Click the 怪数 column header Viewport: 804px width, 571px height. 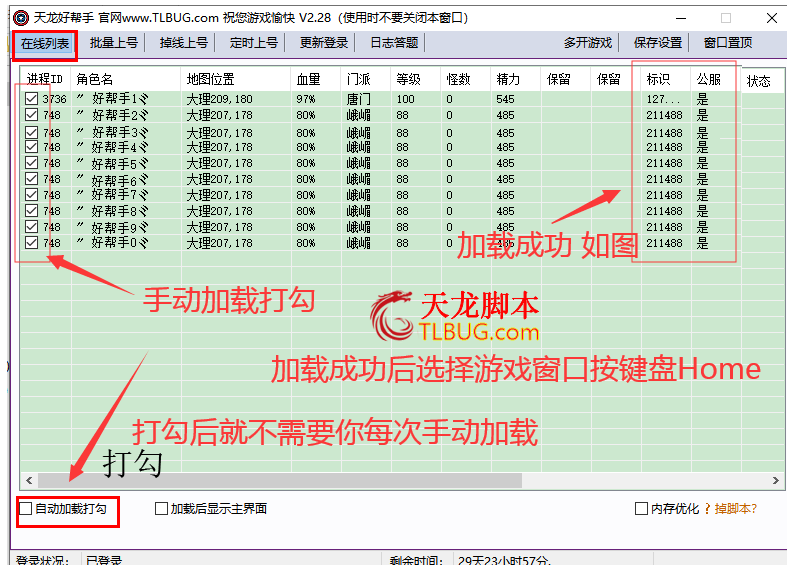coord(465,79)
